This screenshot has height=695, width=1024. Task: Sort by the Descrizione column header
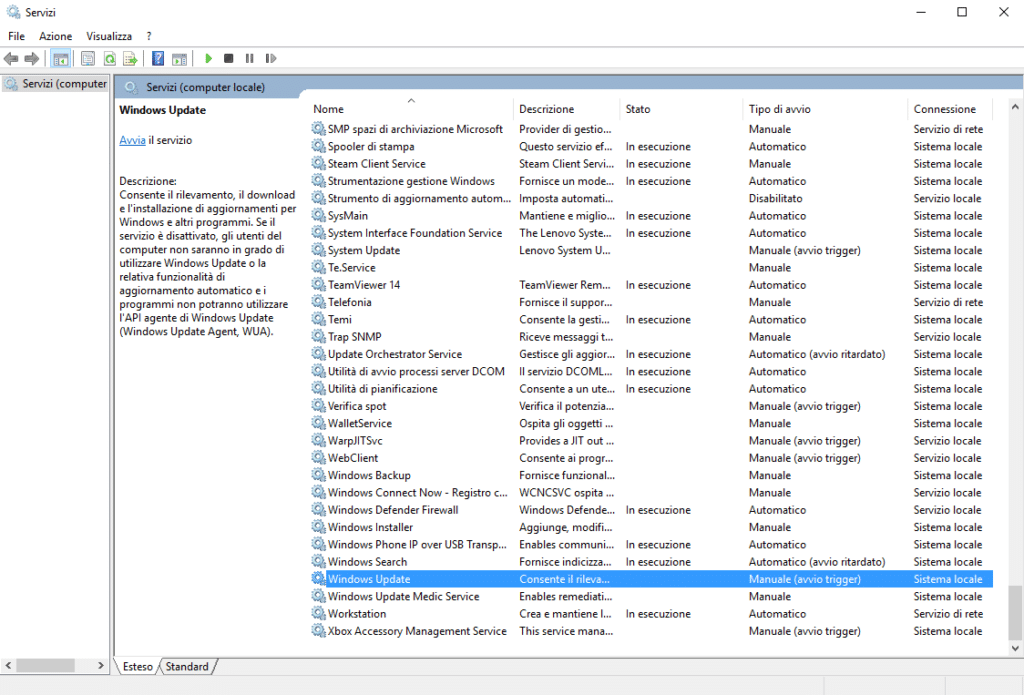pos(567,109)
